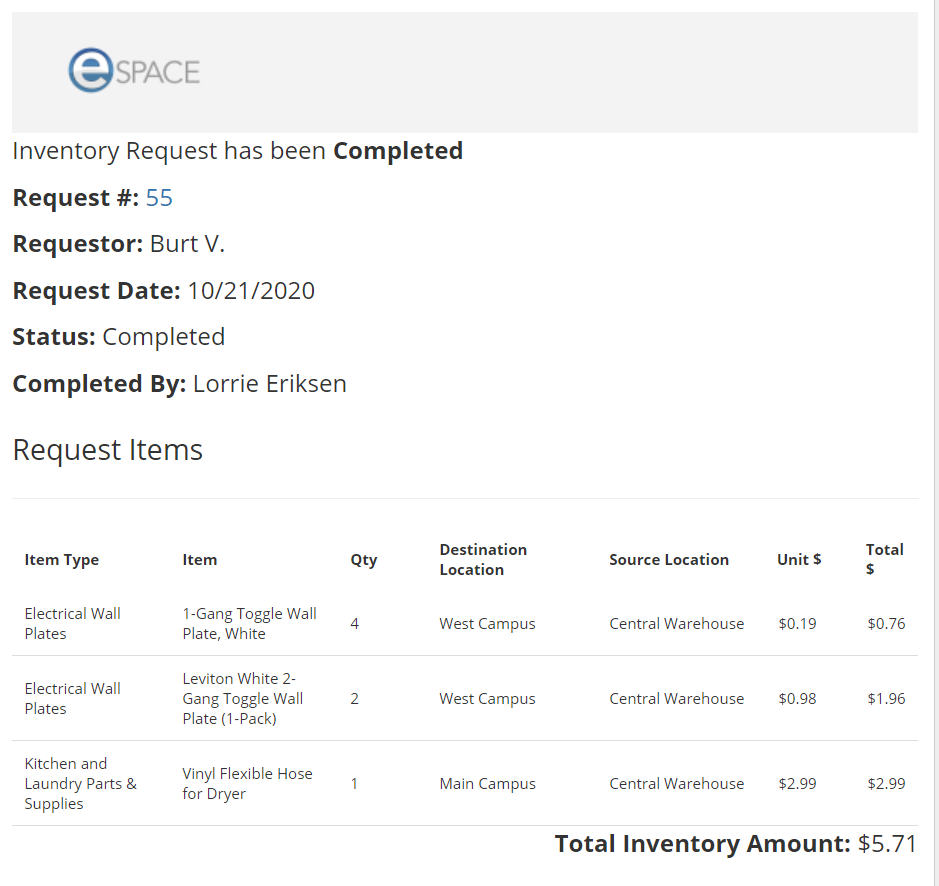Click the Kitchen and Laundry Parts & Supplies type
Viewport: 939px width, 886px height.
tap(81, 784)
